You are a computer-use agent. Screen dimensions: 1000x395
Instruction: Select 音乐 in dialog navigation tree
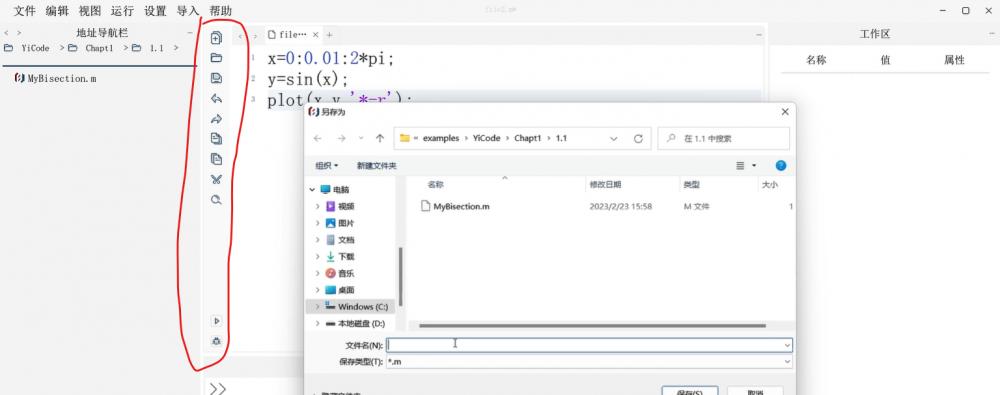(346, 273)
